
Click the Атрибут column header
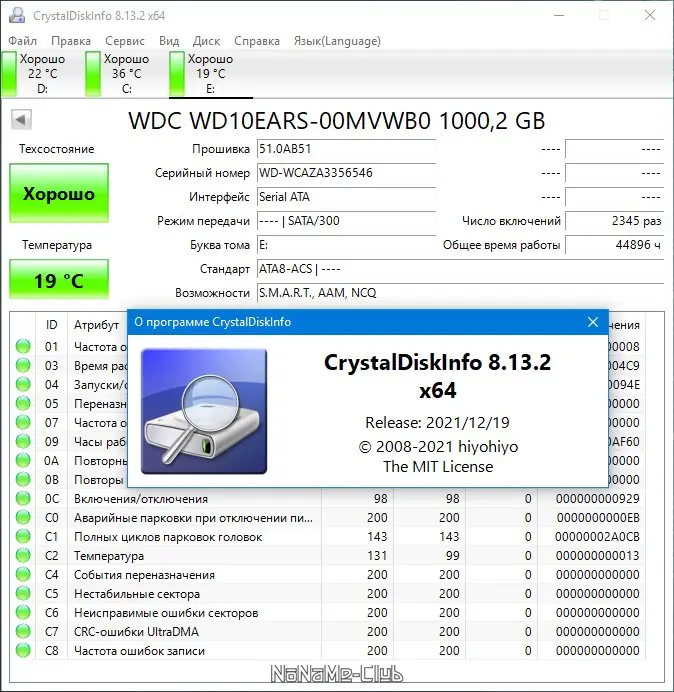(96, 325)
